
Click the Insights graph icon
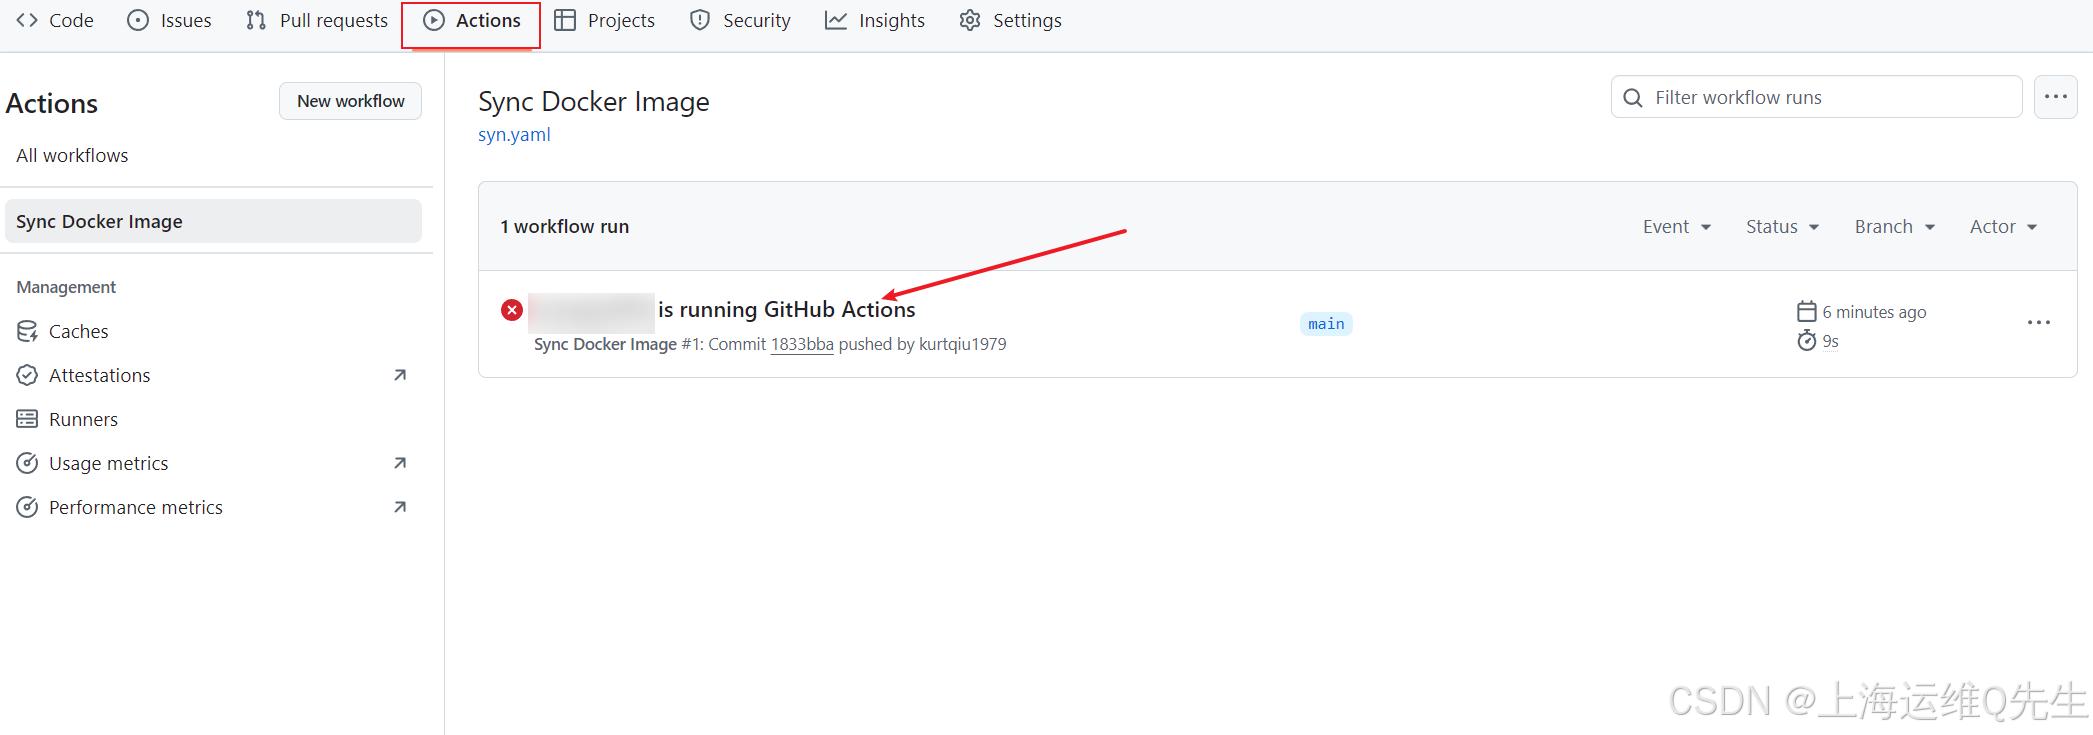836,20
